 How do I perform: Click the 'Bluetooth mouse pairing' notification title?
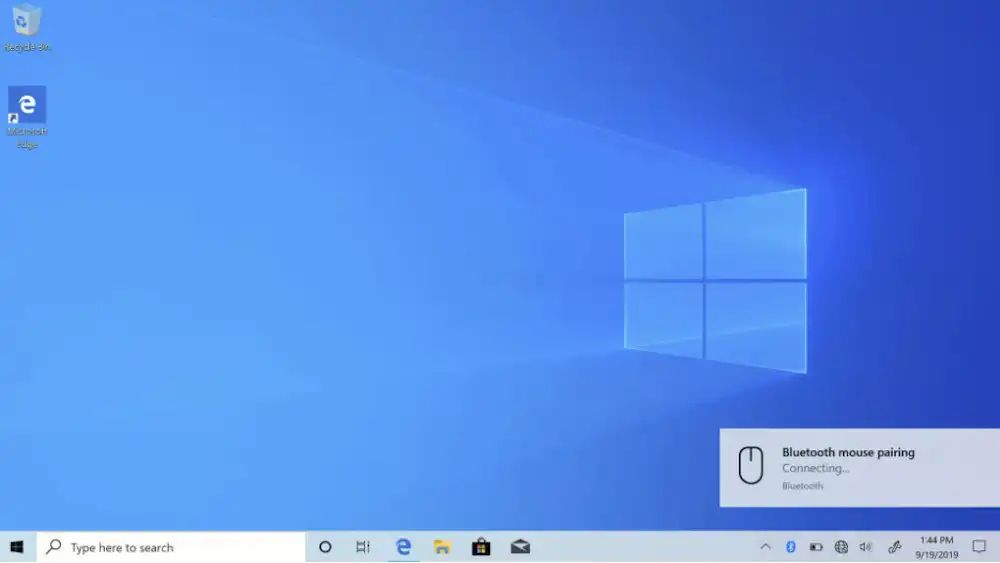(848, 452)
